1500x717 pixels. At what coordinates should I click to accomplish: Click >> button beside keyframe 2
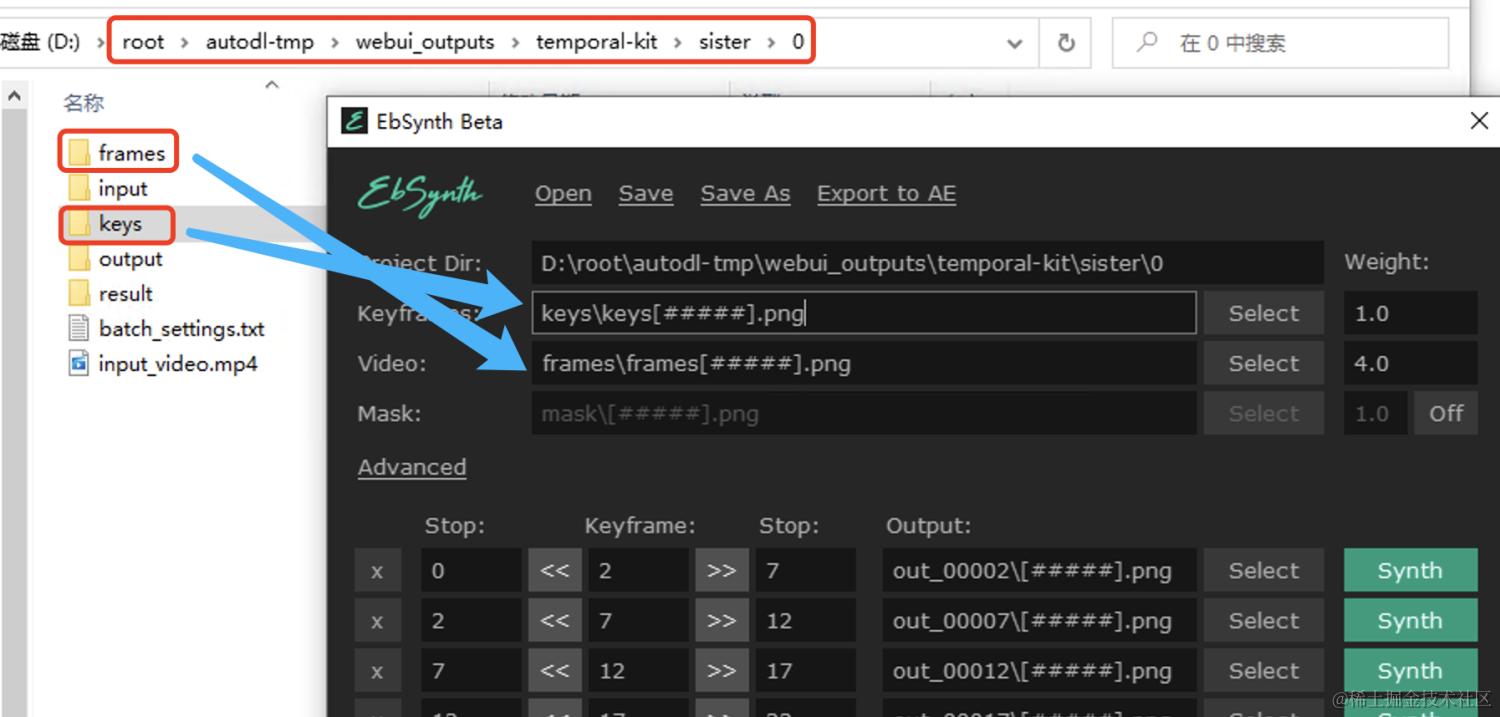tap(721, 571)
